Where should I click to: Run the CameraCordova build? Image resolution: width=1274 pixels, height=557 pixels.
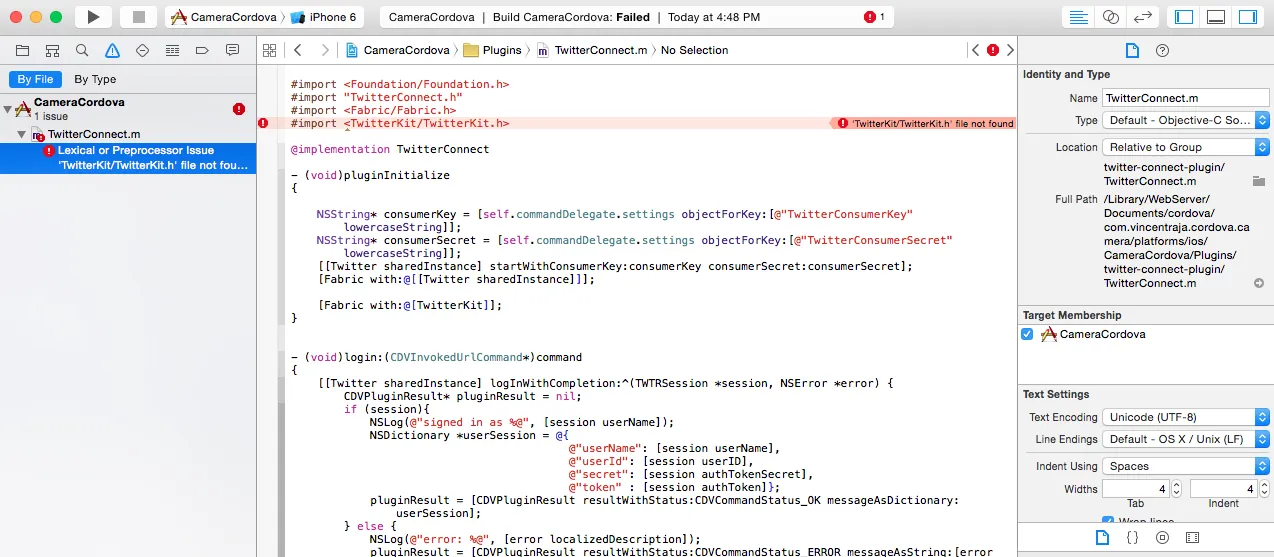[x=93, y=17]
